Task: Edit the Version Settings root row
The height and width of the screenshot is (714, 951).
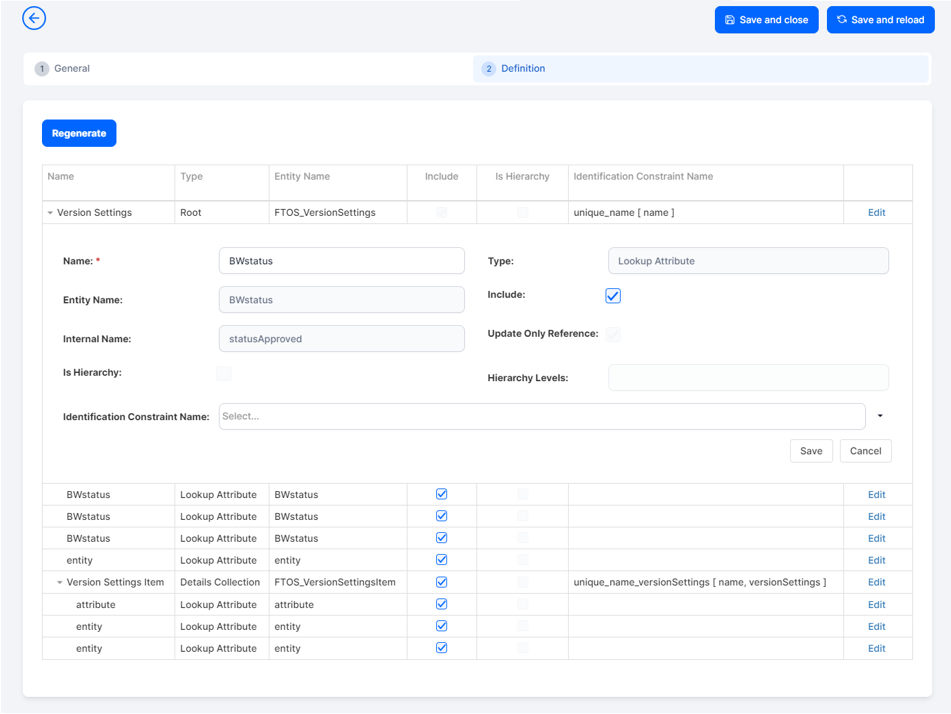Action: click(876, 212)
